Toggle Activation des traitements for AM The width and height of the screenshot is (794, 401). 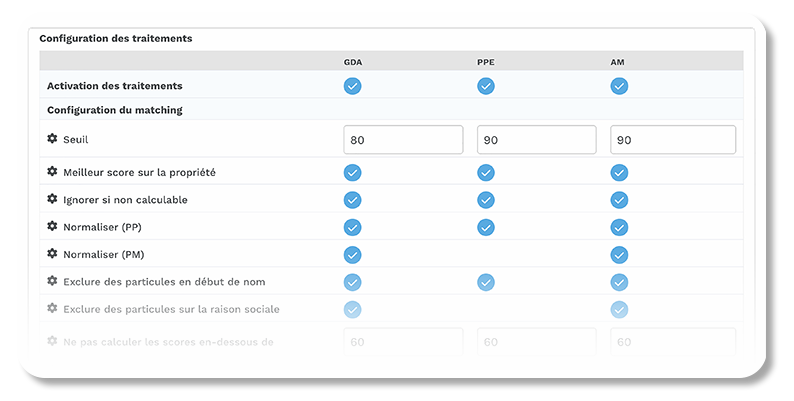coord(619,86)
